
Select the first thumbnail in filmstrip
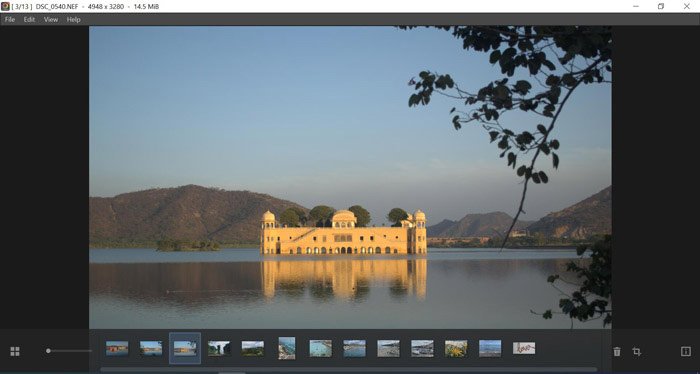tap(117, 349)
